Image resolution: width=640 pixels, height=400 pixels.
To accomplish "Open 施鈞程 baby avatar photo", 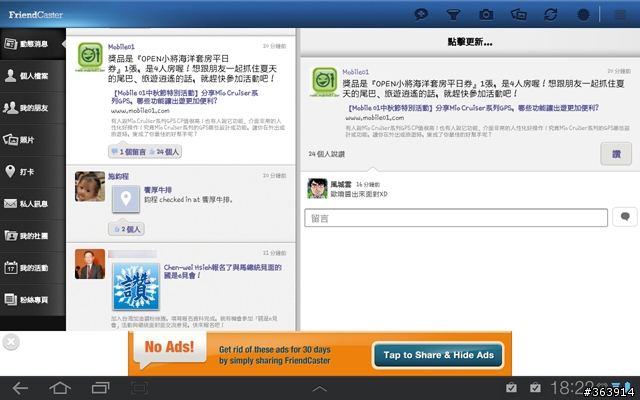I will 90,186.
